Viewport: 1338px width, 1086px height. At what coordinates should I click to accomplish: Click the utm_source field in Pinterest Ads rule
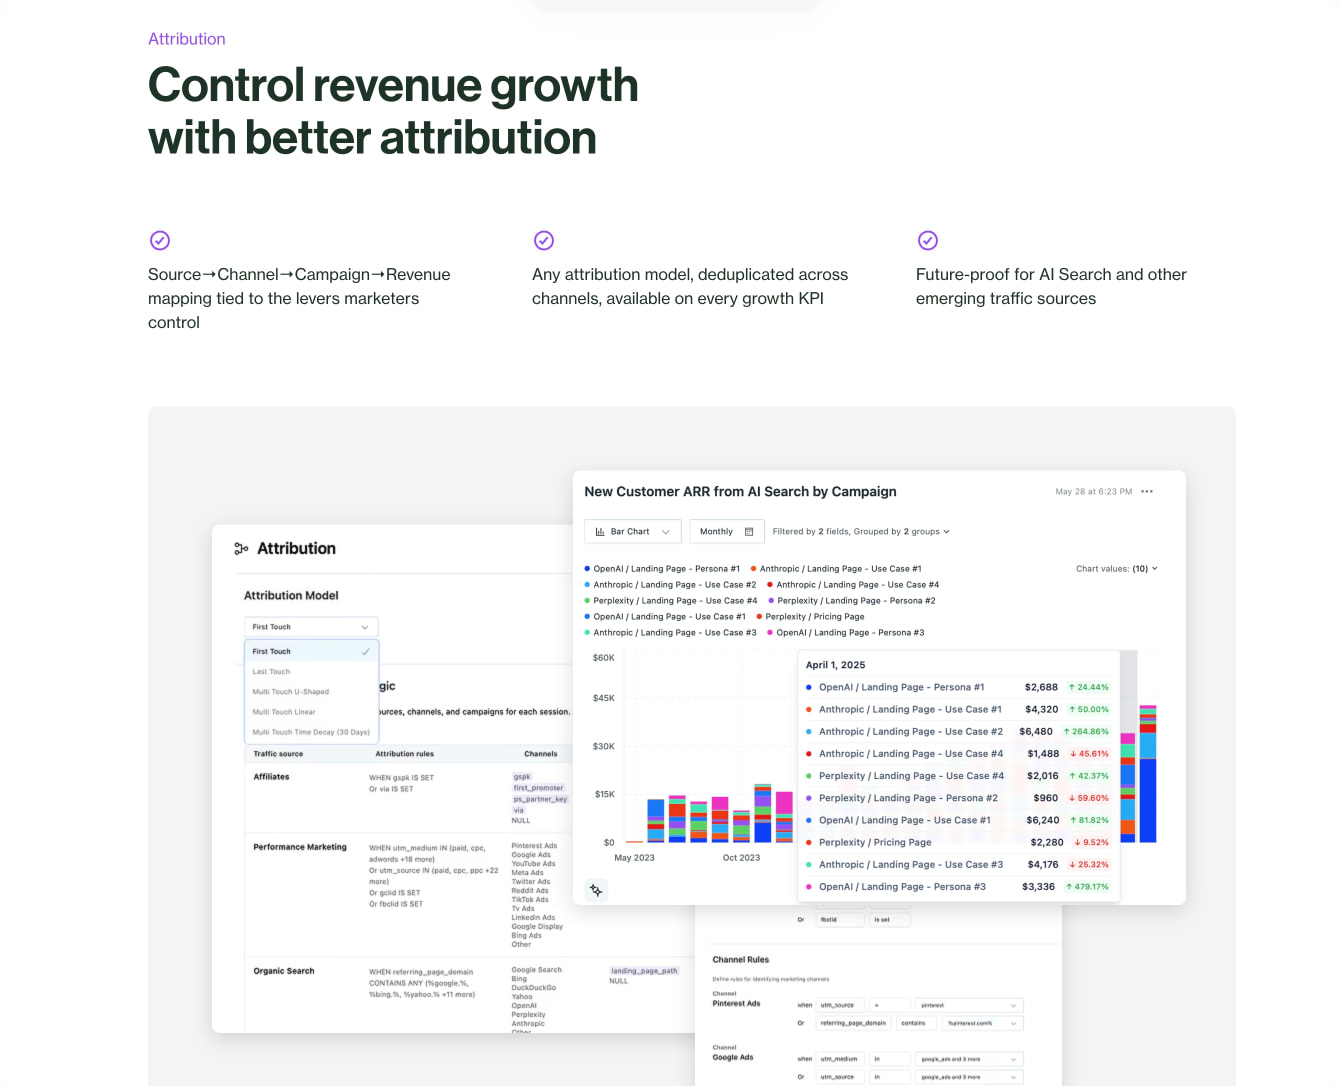click(x=842, y=1005)
